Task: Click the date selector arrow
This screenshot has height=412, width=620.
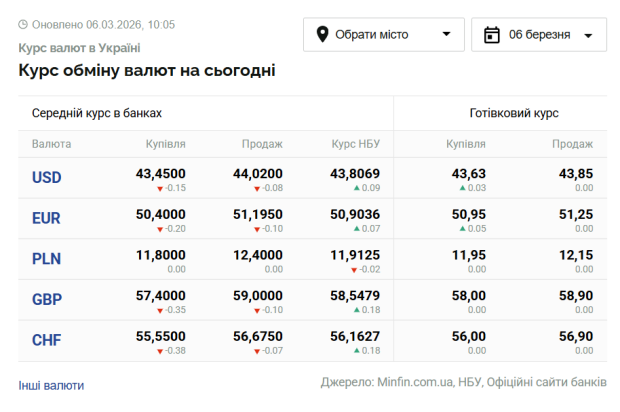Action: pyautogui.click(x=588, y=36)
